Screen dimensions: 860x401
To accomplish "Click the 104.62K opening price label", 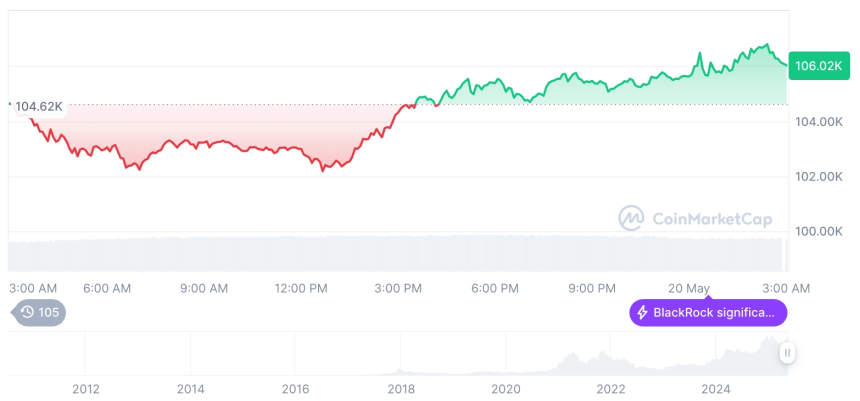I will (38, 105).
